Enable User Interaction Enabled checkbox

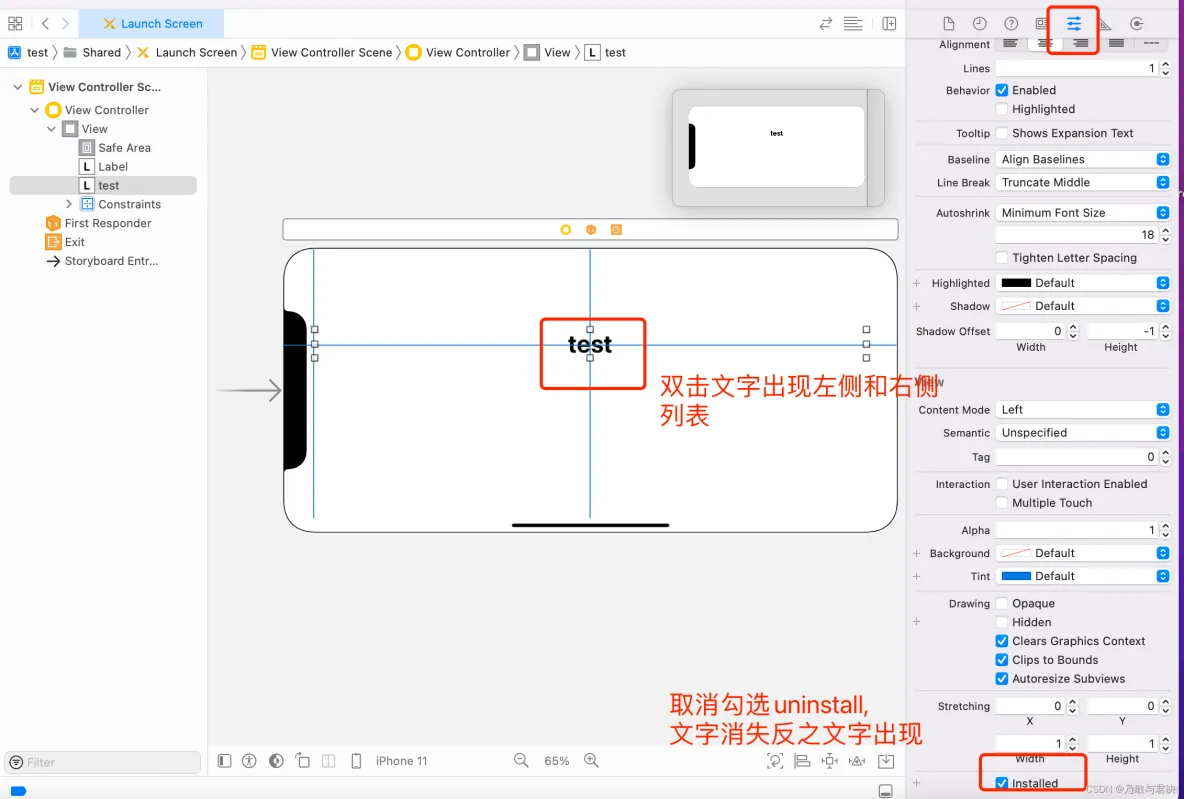click(x=1001, y=483)
